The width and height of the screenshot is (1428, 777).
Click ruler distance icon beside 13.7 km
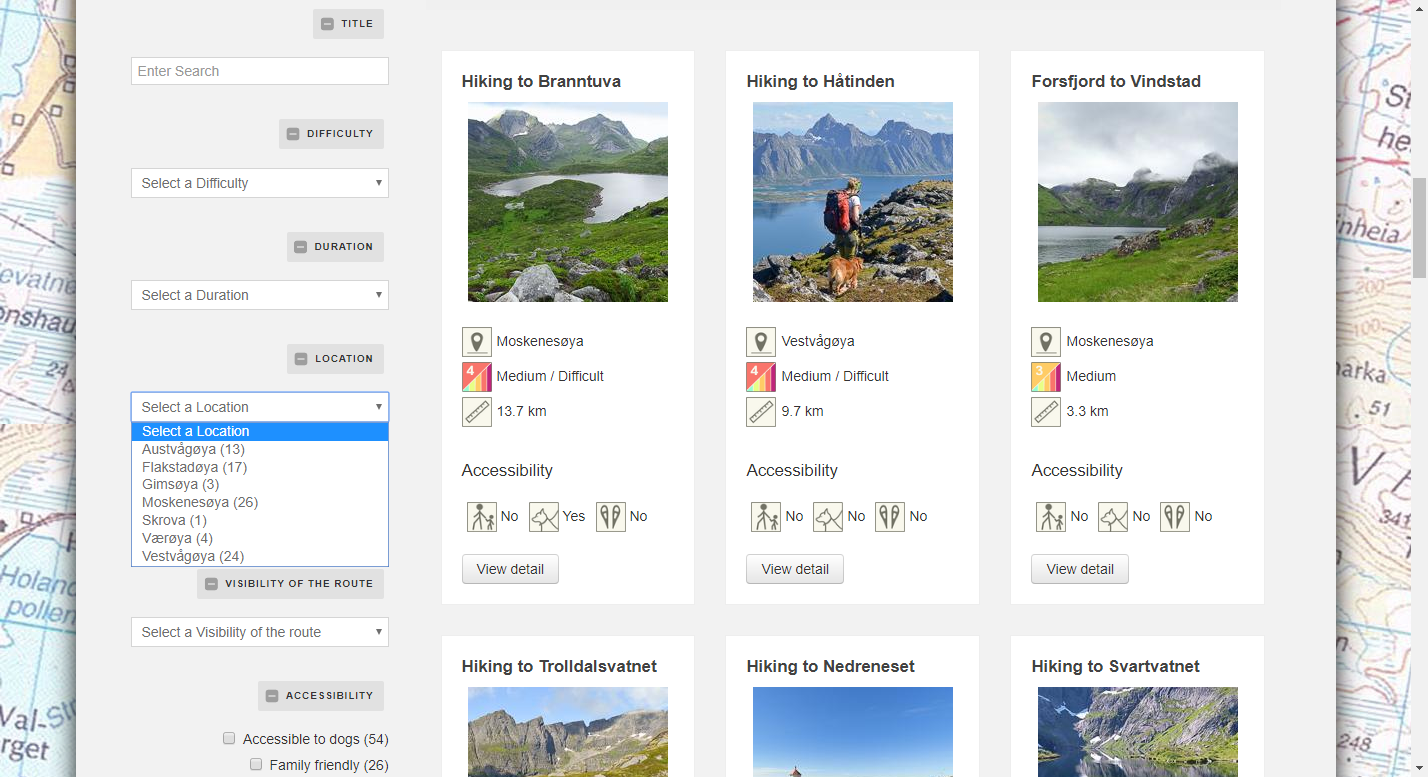tap(477, 412)
